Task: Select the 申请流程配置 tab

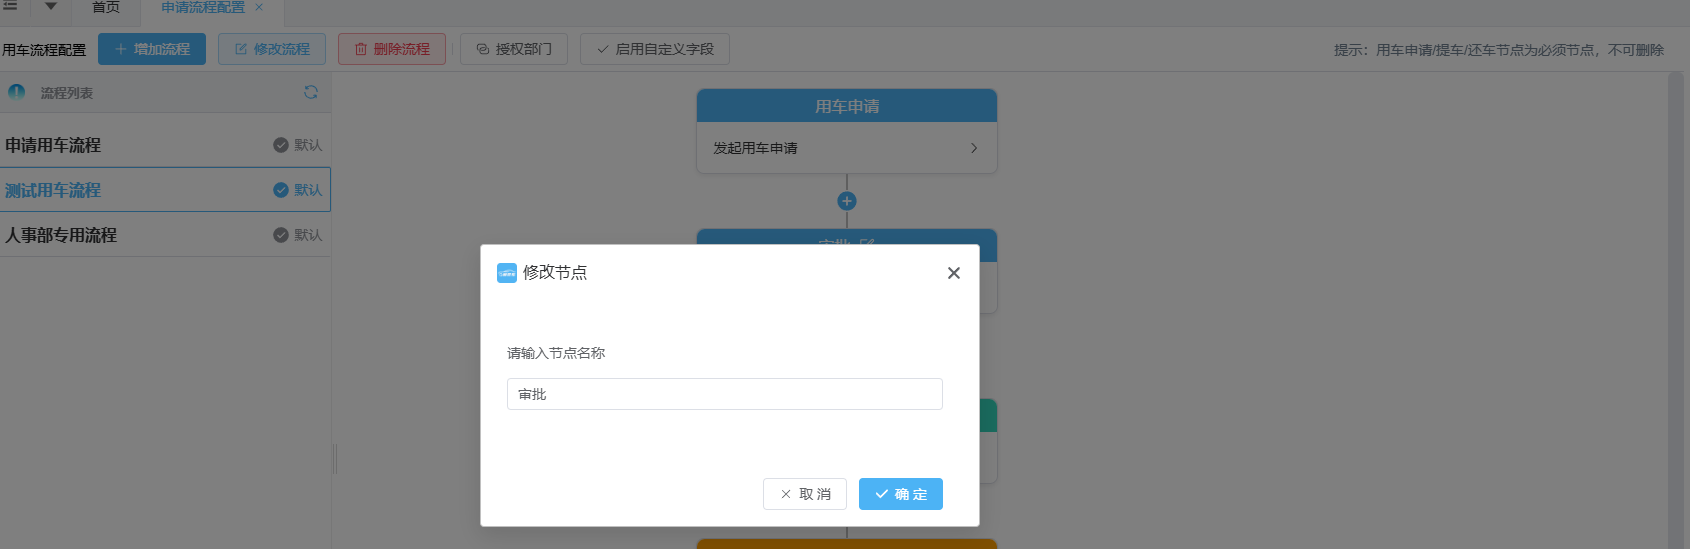Action: click(x=202, y=7)
